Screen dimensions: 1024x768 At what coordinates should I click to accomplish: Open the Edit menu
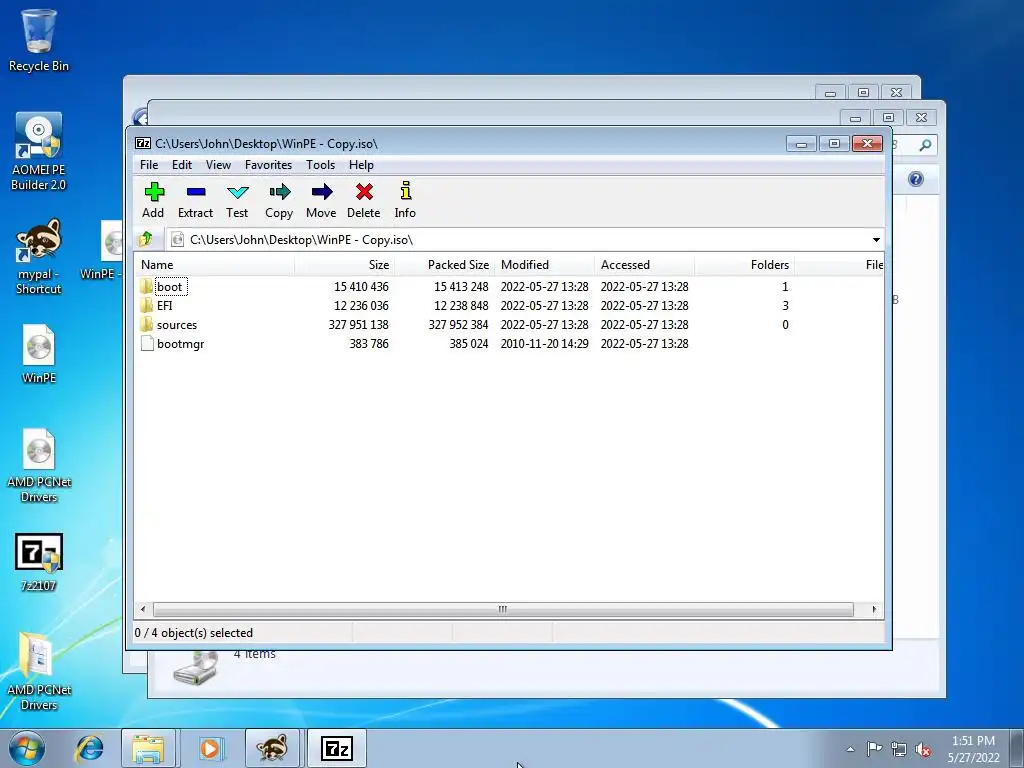[182, 165]
